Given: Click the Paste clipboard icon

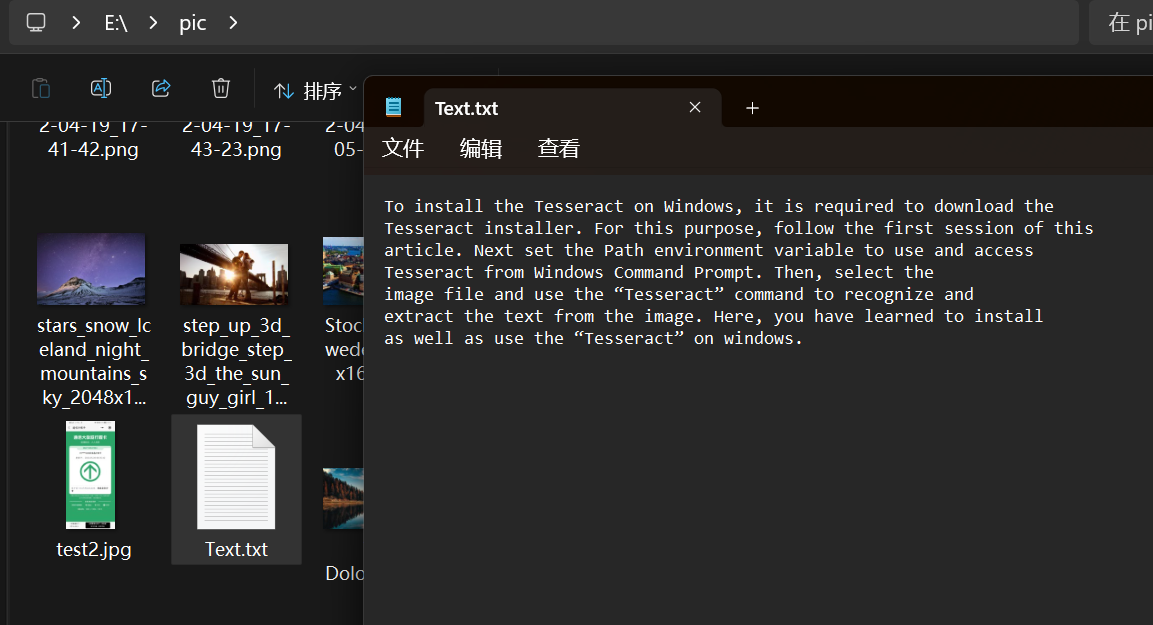Looking at the screenshot, I should [x=41, y=89].
